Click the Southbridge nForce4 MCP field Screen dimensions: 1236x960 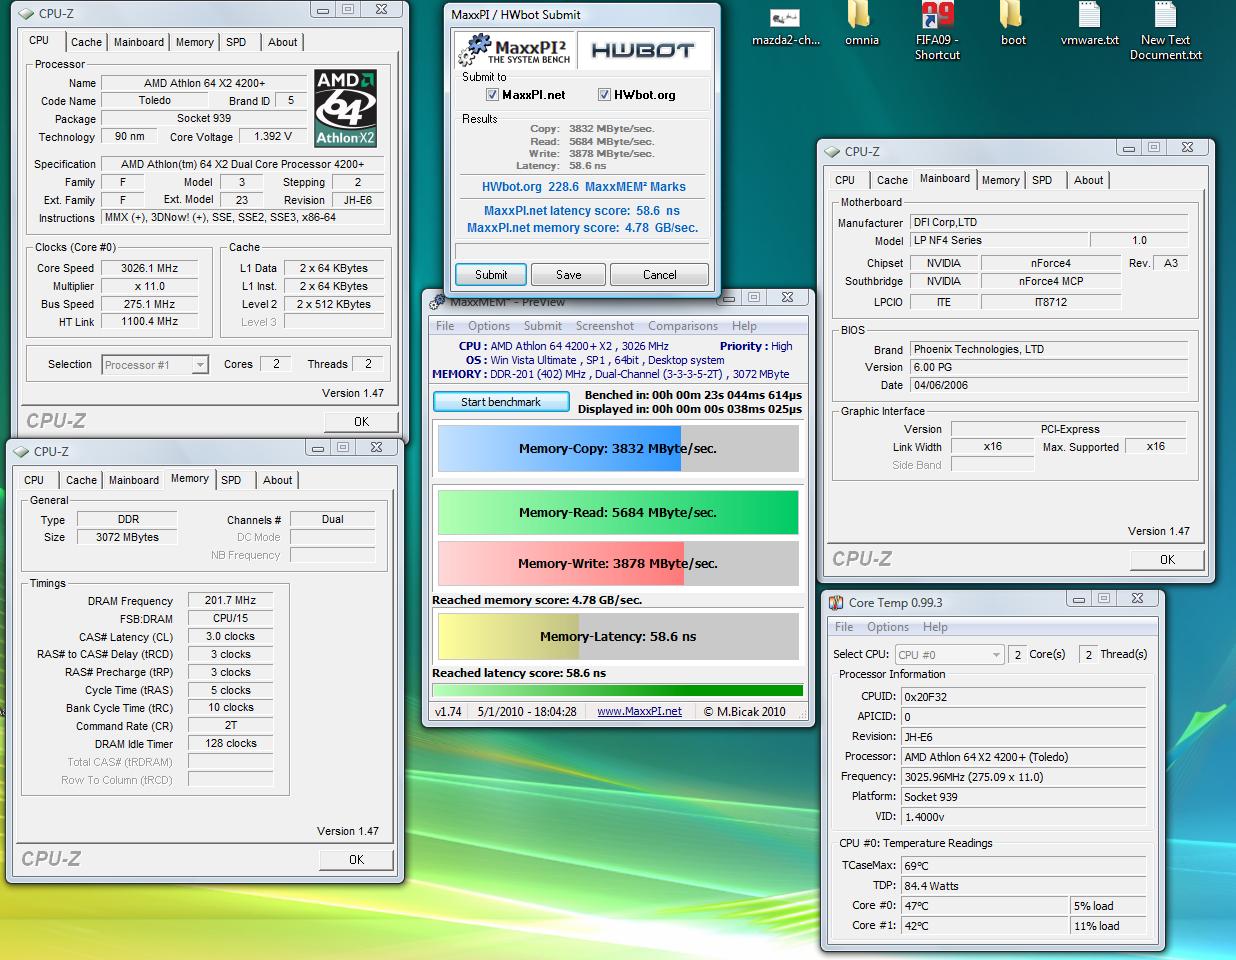1050,281
